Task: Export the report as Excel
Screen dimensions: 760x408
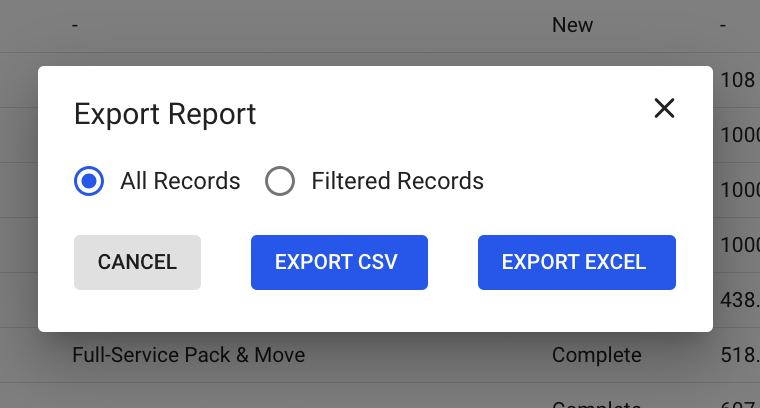Action: [x=576, y=262]
